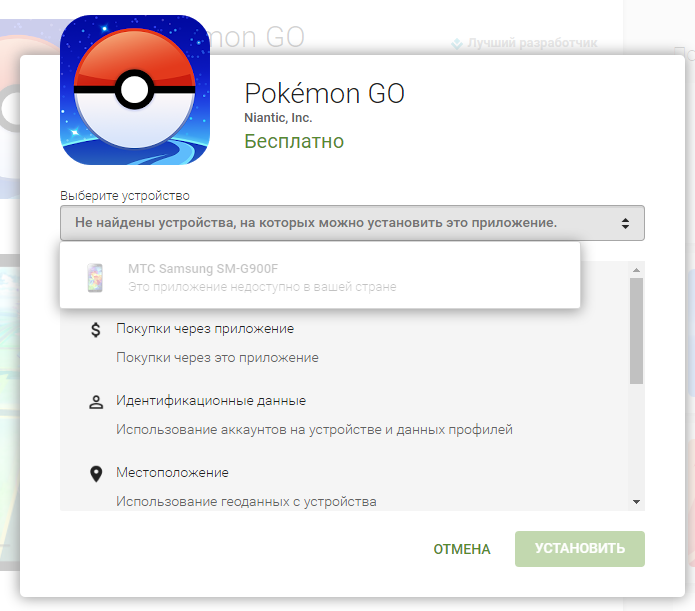Screen dimensions: 695x611
Task: Click the Идентификационные данные heading
Action: click(x=211, y=400)
